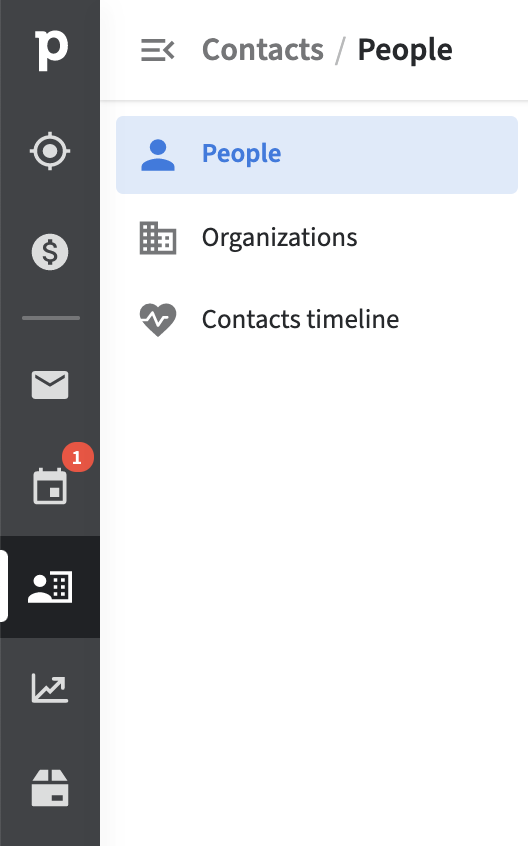Click the blue person icon
Viewport: 528px width, 846px height.
[158, 155]
